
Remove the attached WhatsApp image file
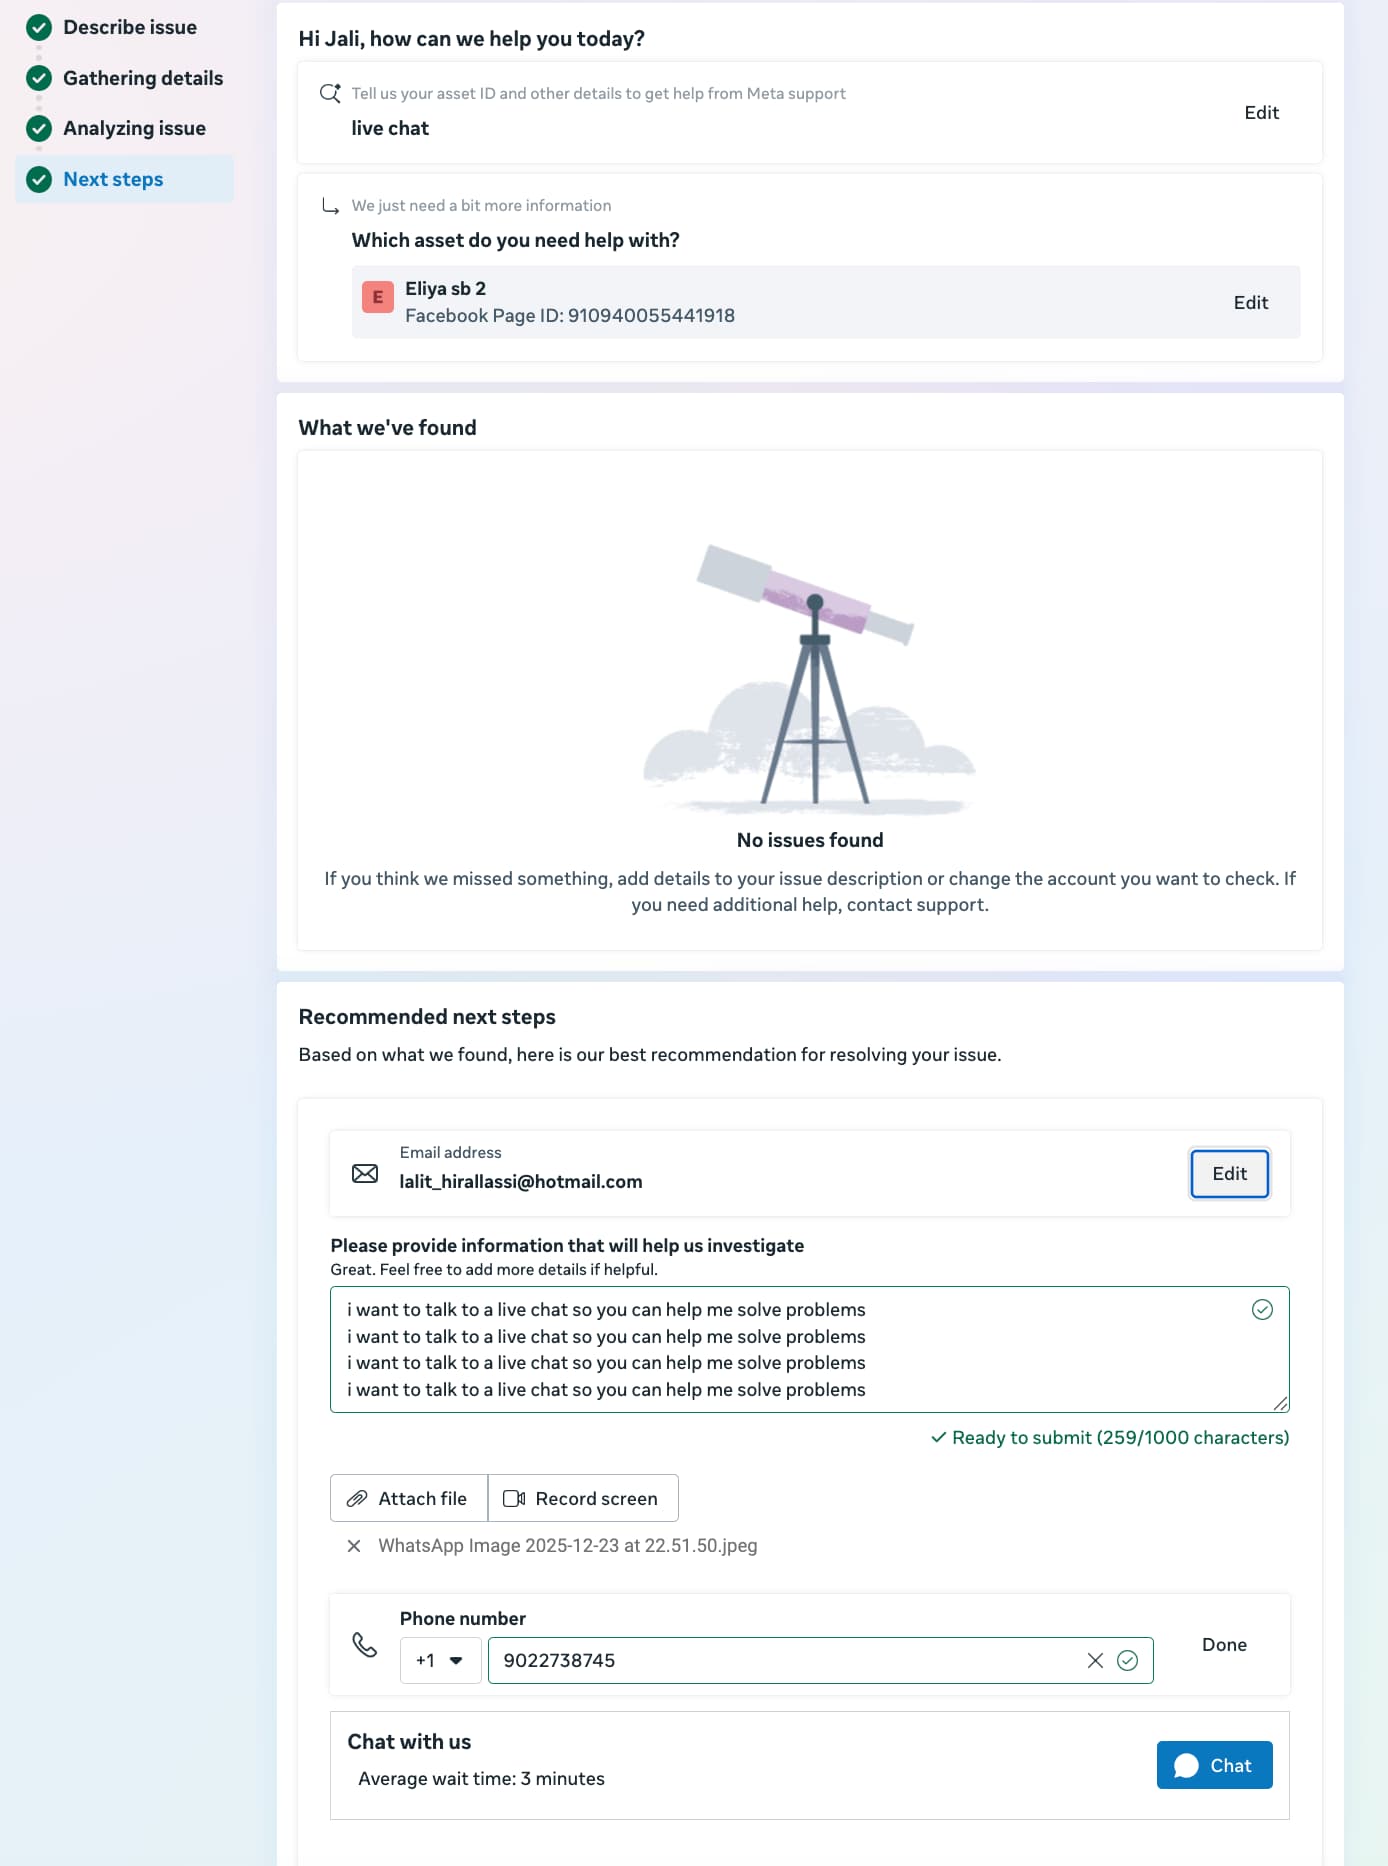(354, 1546)
